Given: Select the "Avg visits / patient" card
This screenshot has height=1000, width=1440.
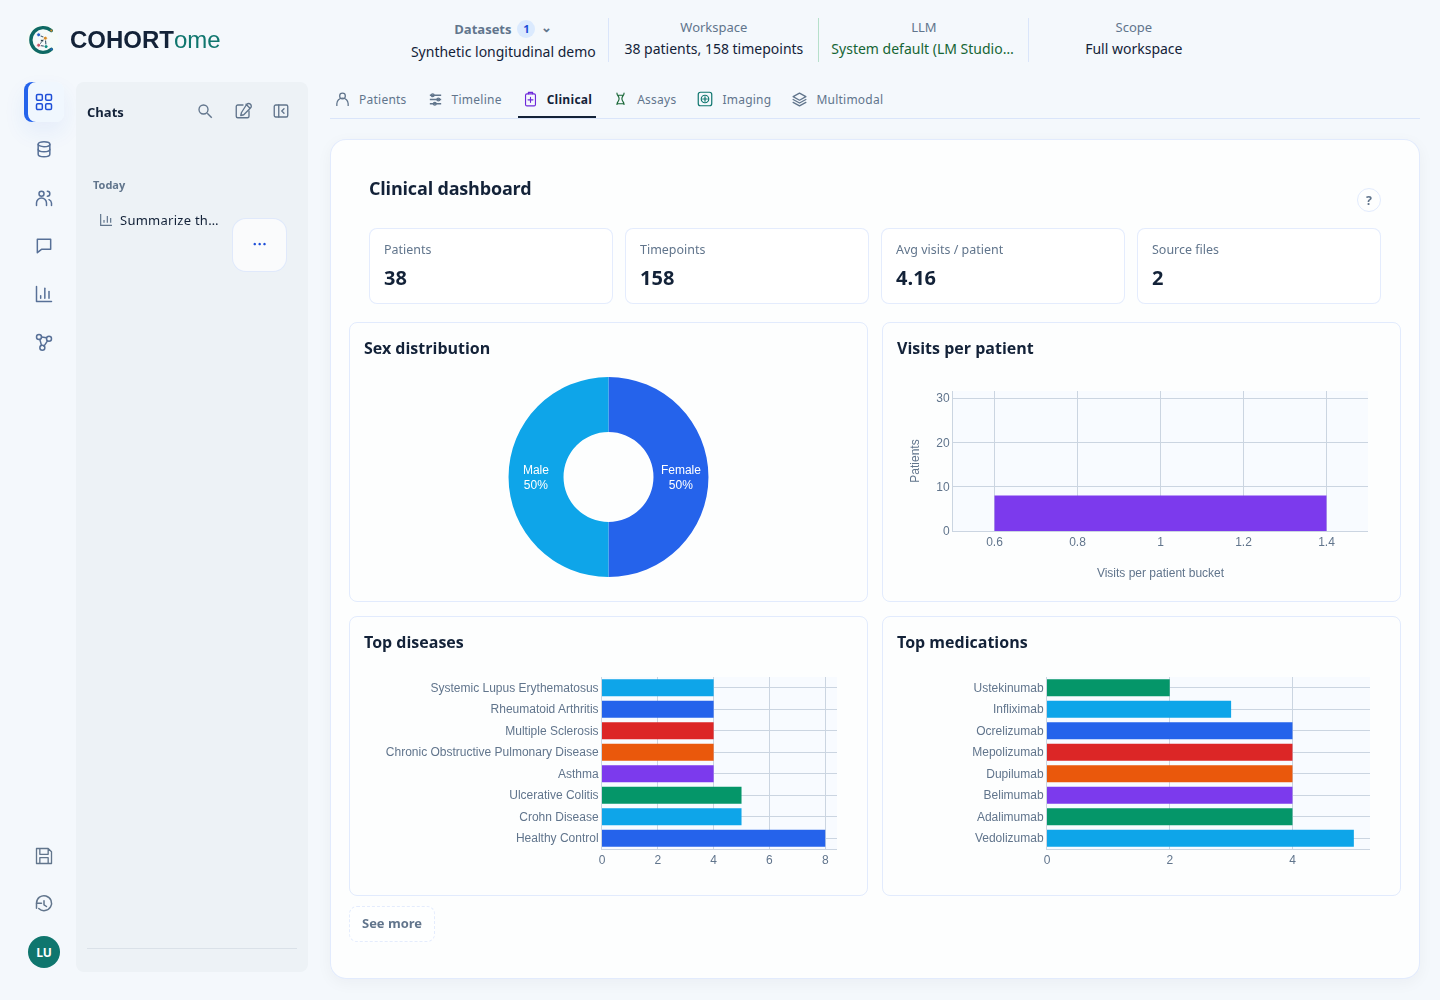Looking at the screenshot, I should click(1003, 266).
